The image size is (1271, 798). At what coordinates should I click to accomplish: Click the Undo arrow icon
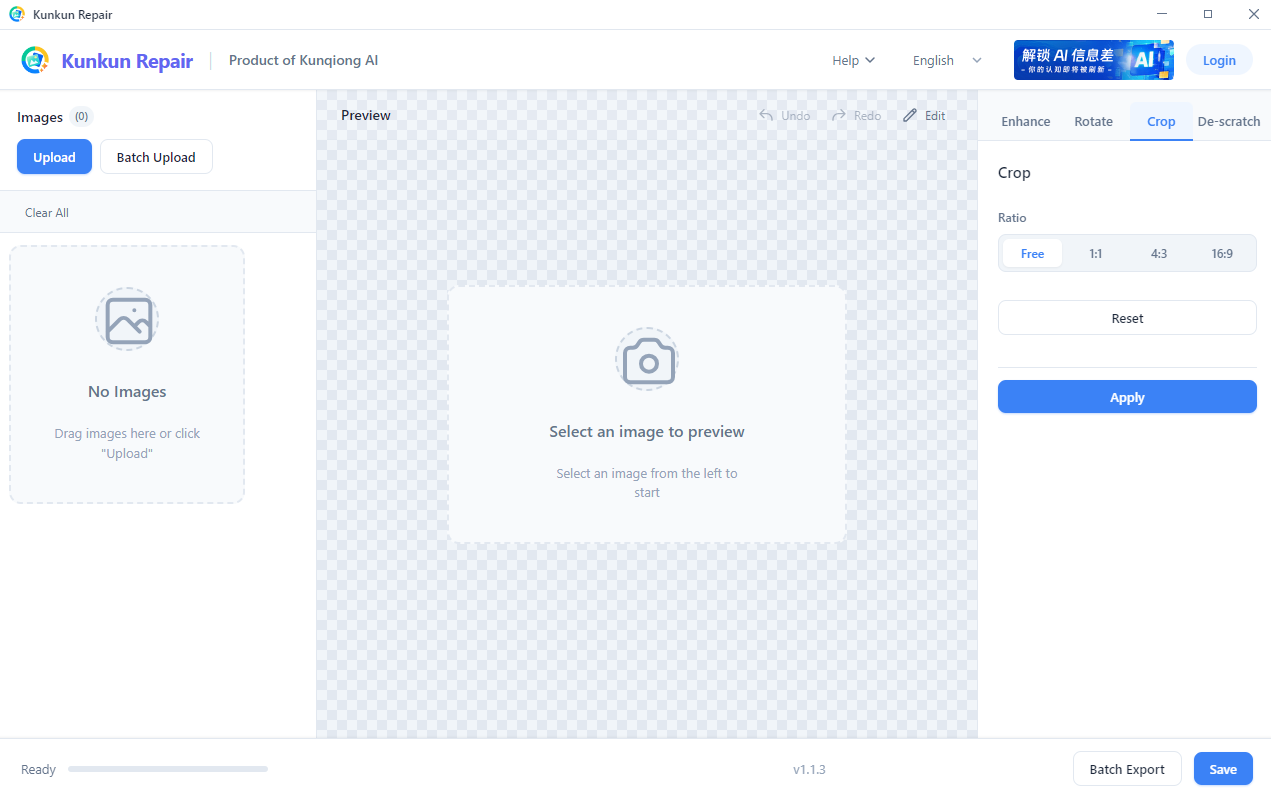pyautogui.click(x=766, y=115)
